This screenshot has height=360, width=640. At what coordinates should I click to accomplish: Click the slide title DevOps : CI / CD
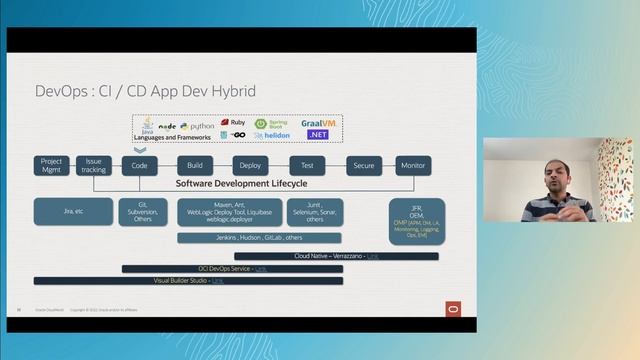tap(145, 91)
